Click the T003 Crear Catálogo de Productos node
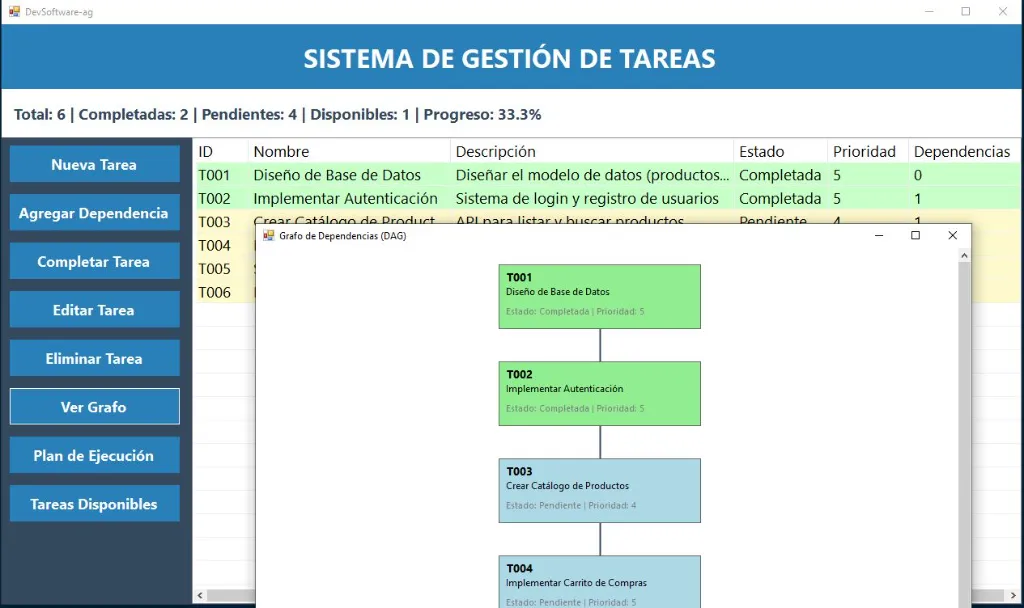This screenshot has width=1024, height=608. (x=599, y=491)
